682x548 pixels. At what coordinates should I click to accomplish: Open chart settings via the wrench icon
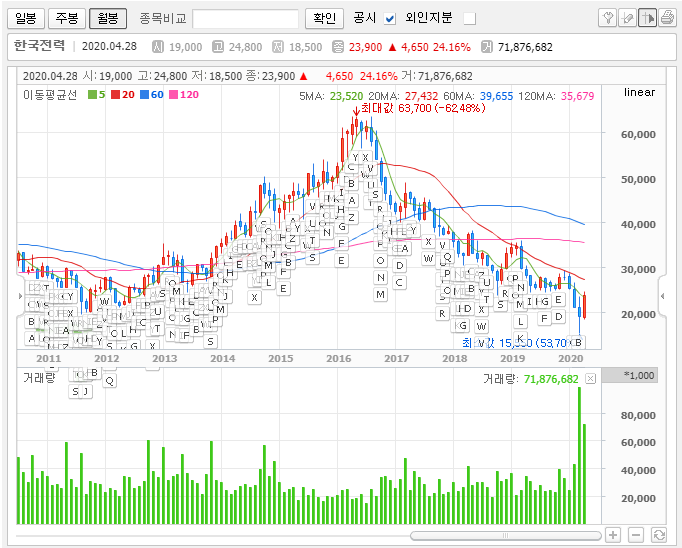pos(607,18)
